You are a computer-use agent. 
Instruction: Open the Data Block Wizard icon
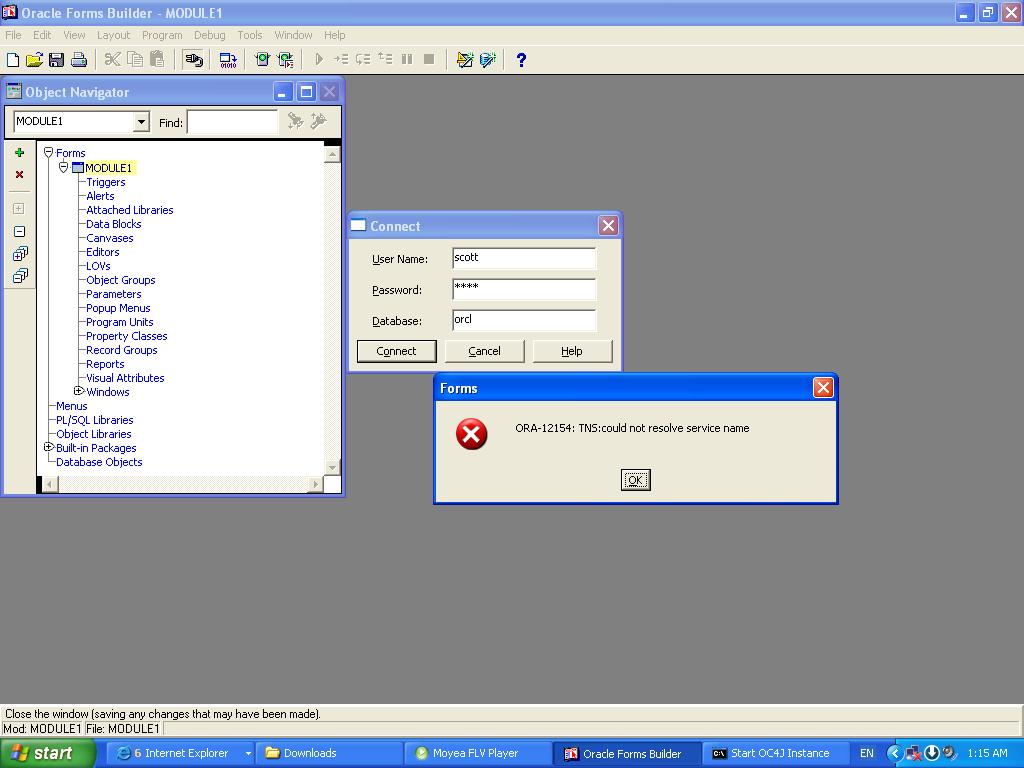(488, 60)
